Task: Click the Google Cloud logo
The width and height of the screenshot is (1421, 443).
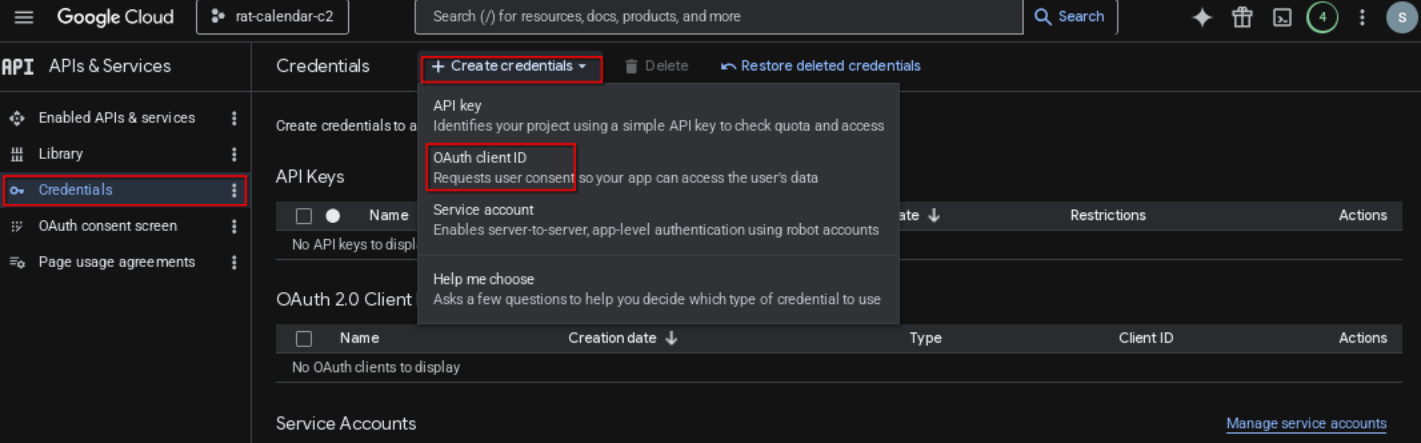Action: click(x=115, y=17)
